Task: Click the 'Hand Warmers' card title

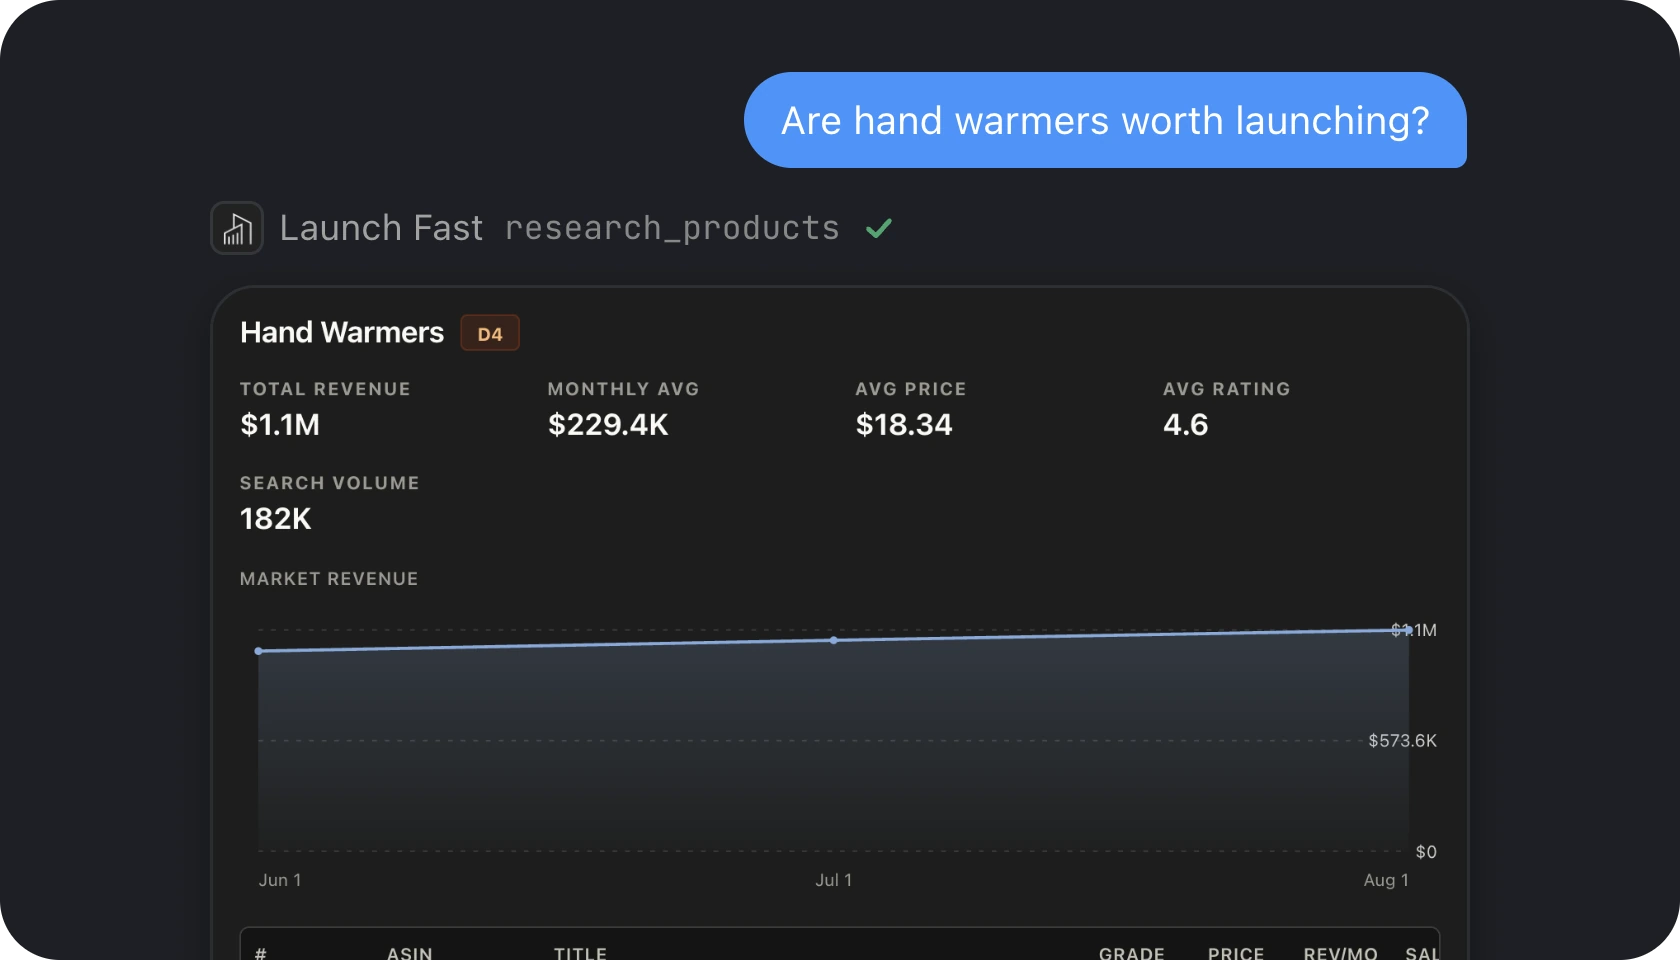Action: point(342,332)
